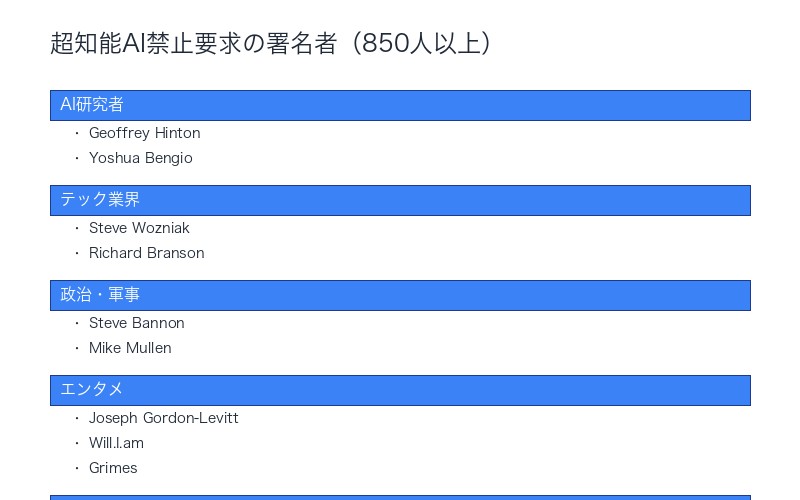Image resolution: width=800 pixels, height=500 pixels.
Task: Select the Joseph Gordon-Levitt entry
Action: coord(163,418)
